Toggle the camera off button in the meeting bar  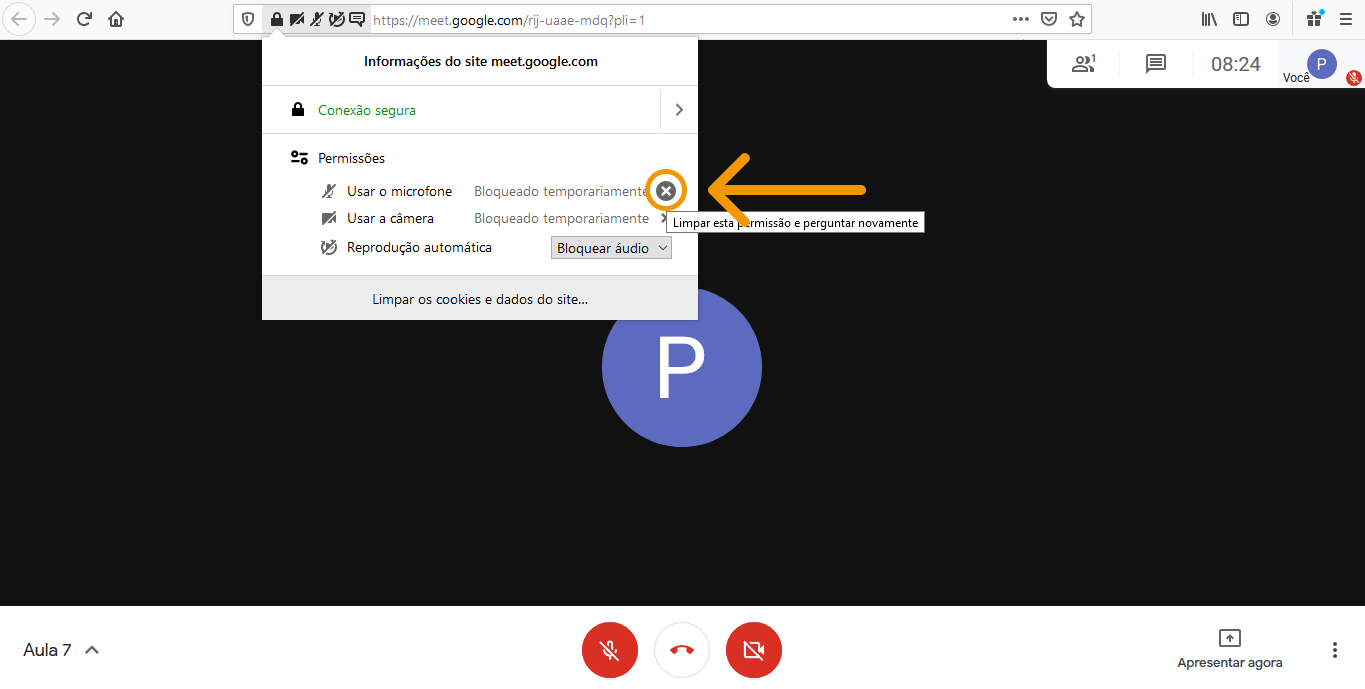(x=754, y=650)
